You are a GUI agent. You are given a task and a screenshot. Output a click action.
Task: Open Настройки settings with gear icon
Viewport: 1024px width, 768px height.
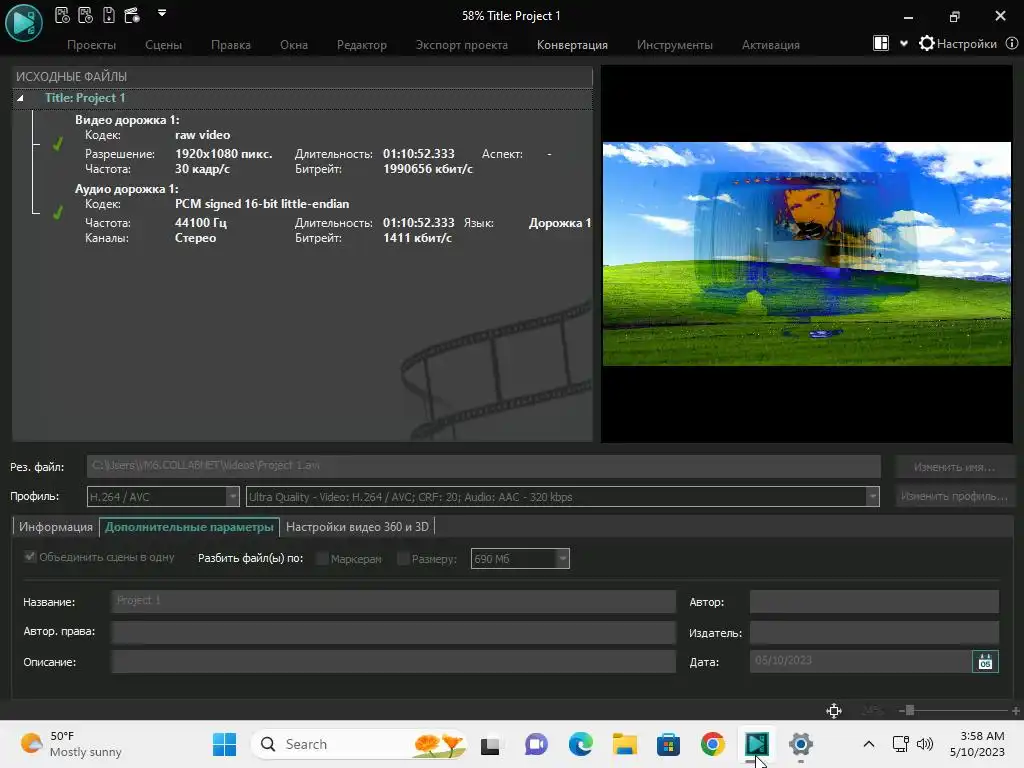tap(958, 44)
